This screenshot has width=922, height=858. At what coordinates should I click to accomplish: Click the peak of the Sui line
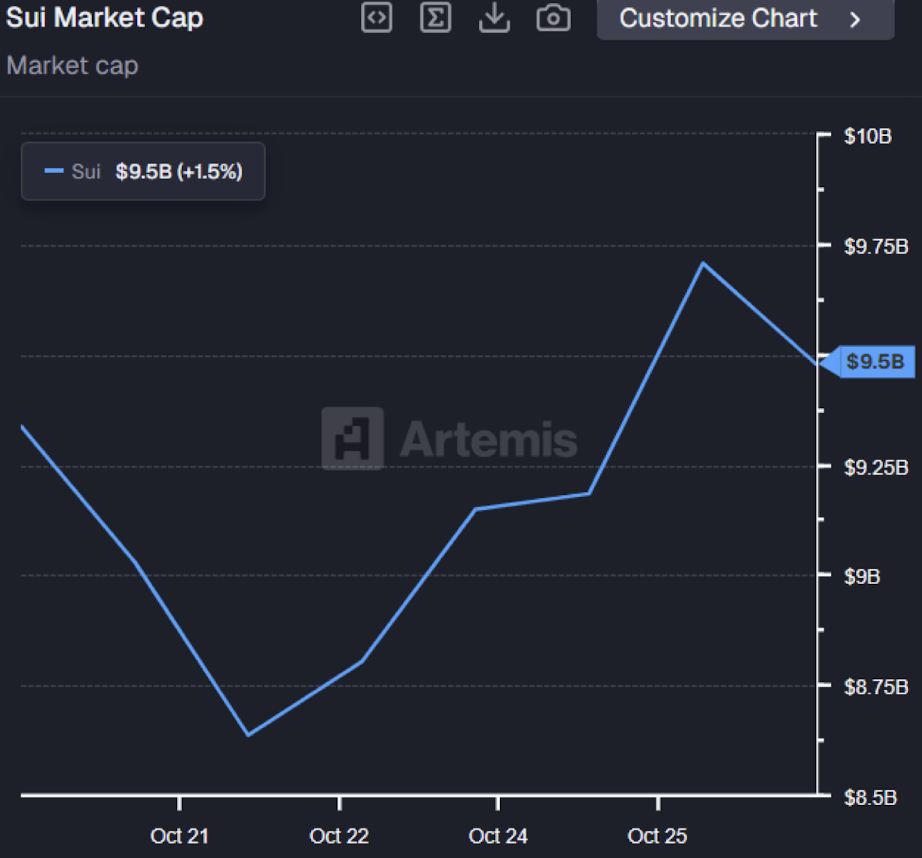(x=703, y=263)
